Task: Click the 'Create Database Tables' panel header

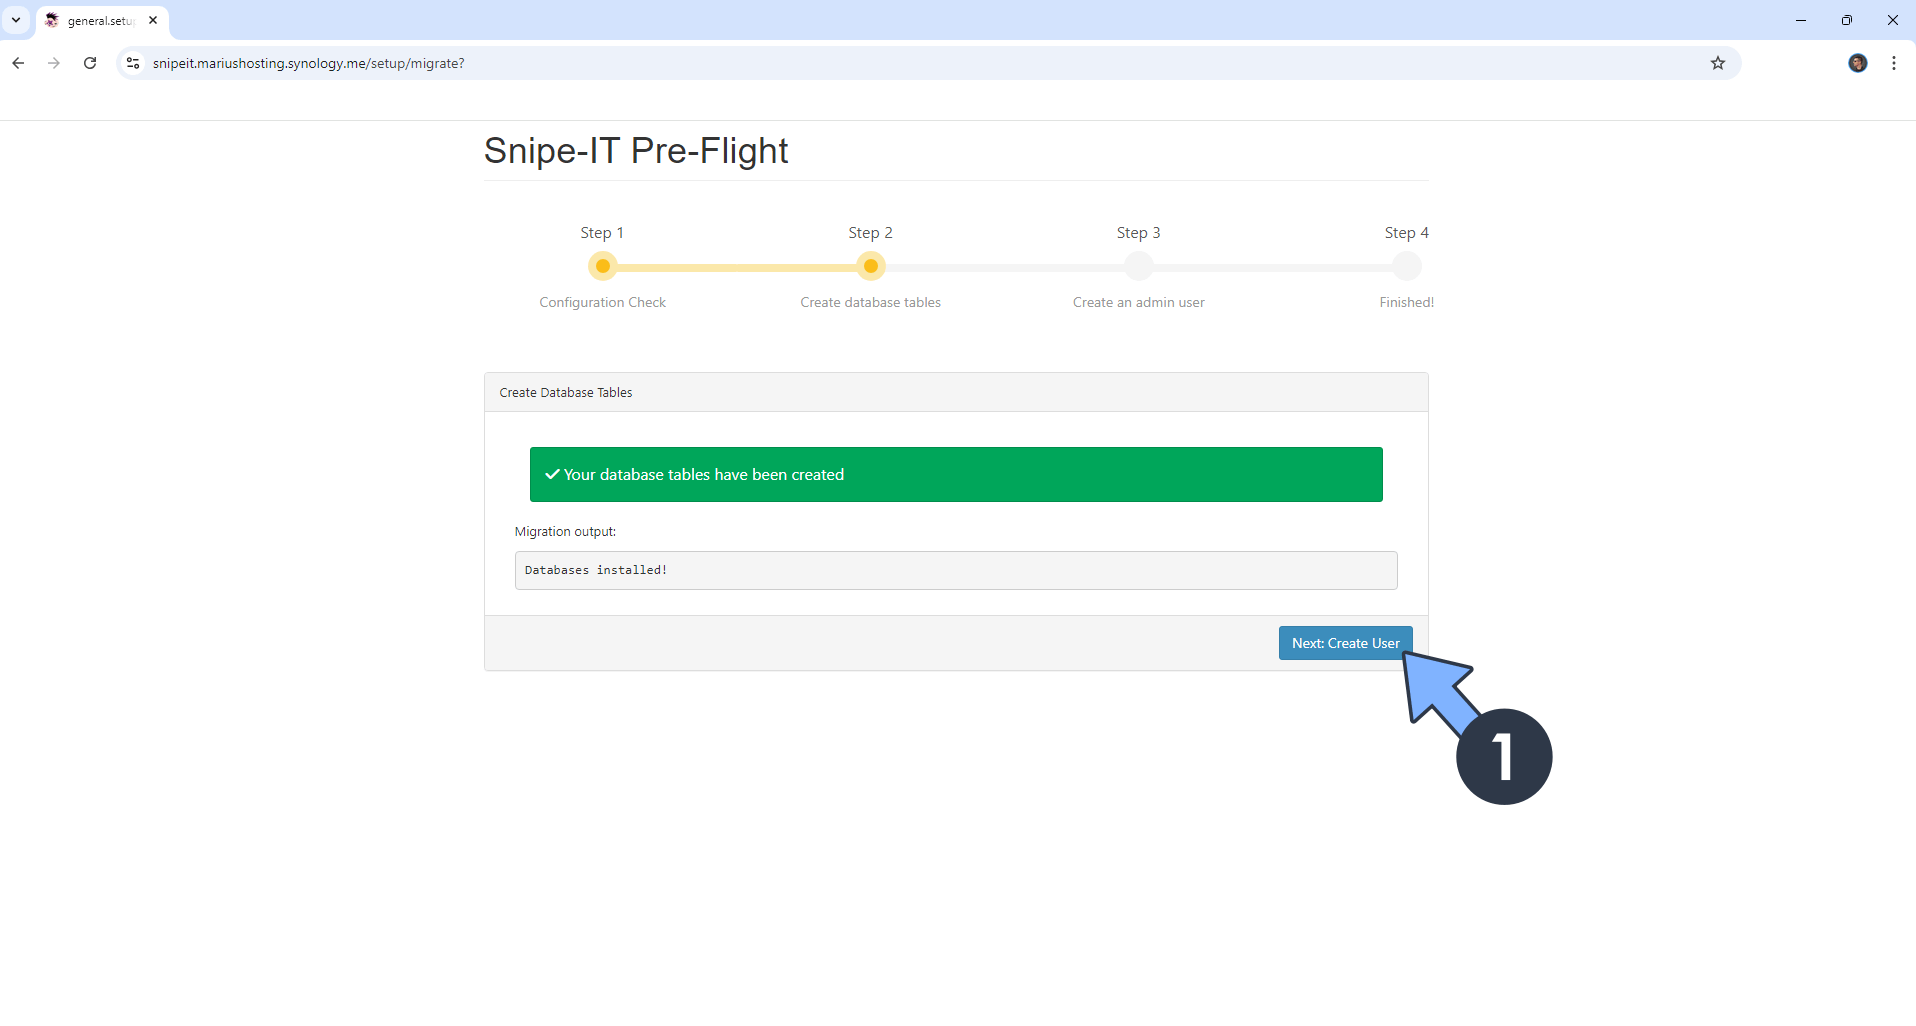Action: coord(956,392)
